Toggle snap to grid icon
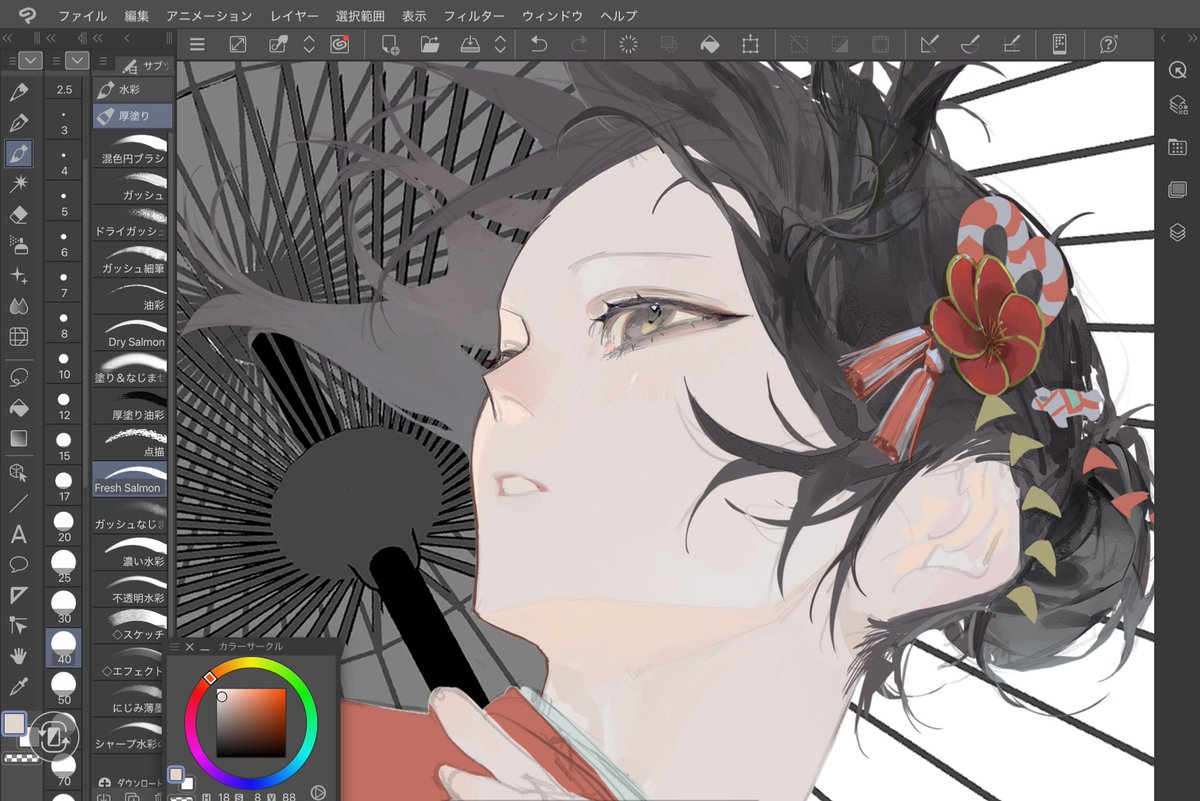The image size is (1200, 801). pyautogui.click(x=1010, y=44)
